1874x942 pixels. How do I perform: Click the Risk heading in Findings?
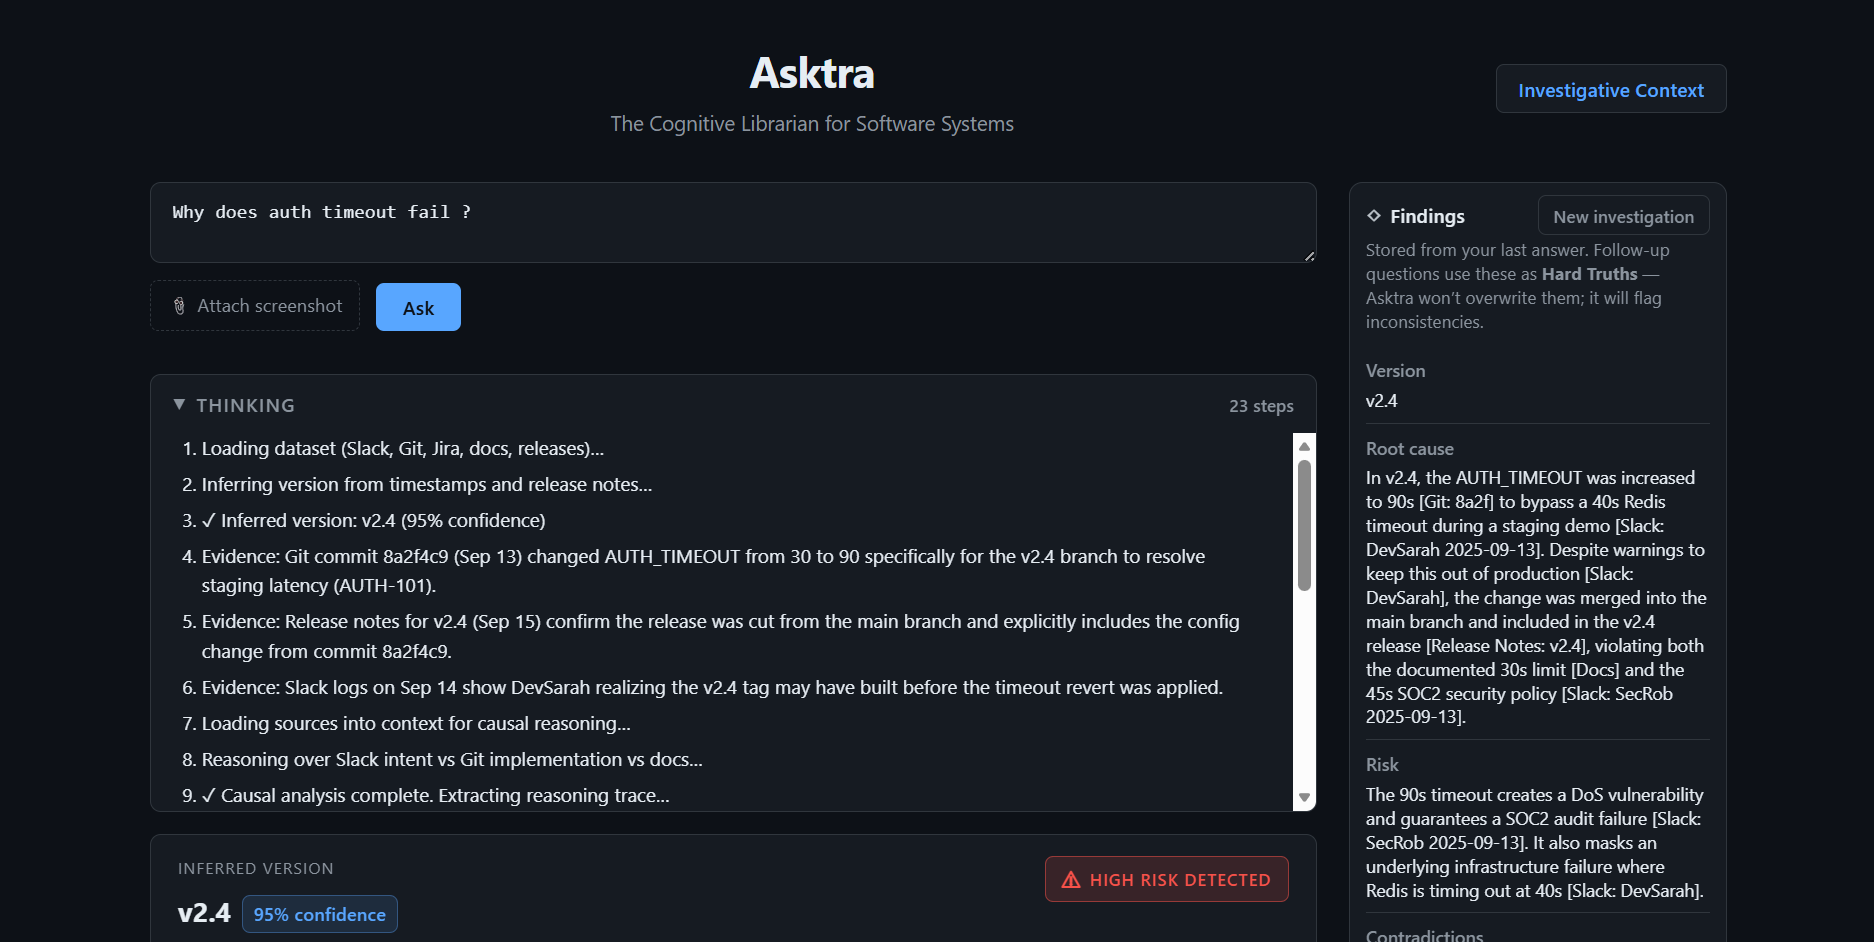click(1382, 765)
